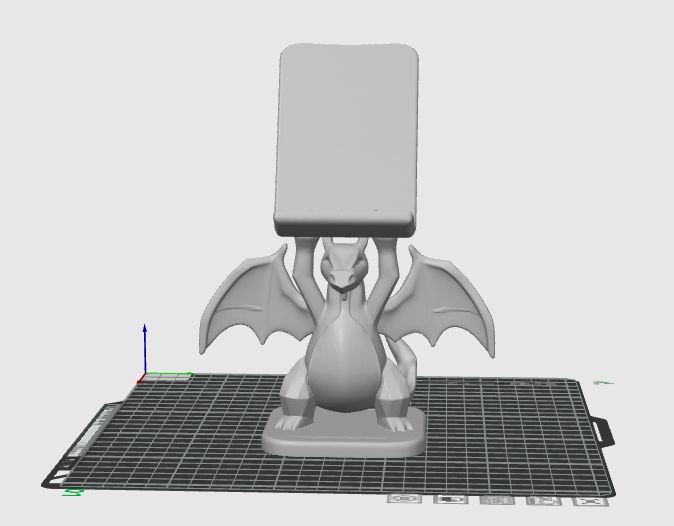Click the remove-plate X icon on plate edge
The height and width of the screenshot is (526, 674).
pyautogui.click(x=591, y=502)
